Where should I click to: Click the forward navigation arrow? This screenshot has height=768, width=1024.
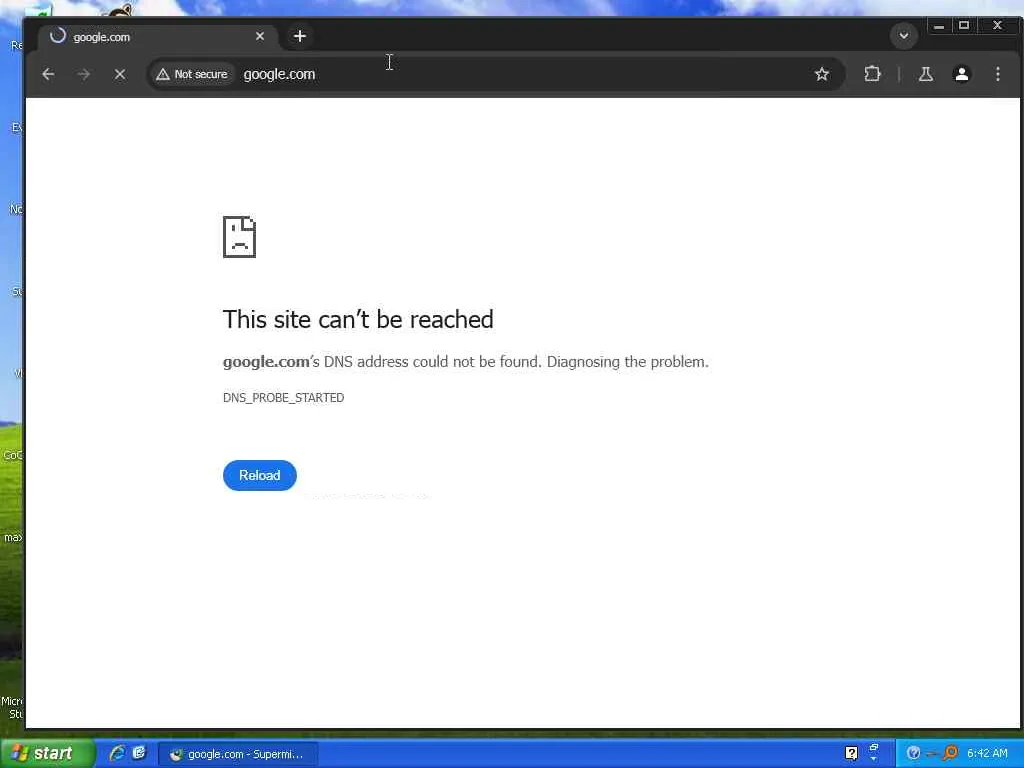tap(84, 74)
